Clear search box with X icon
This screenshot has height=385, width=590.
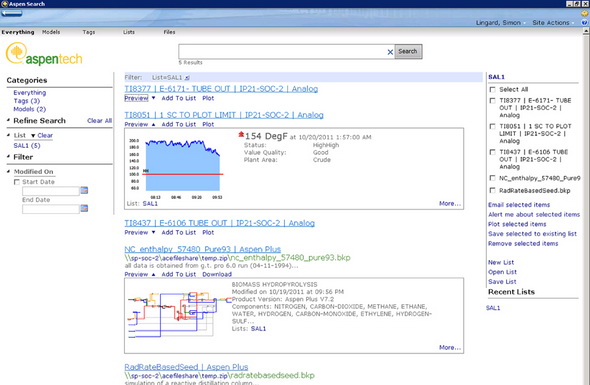pyautogui.click(x=390, y=52)
